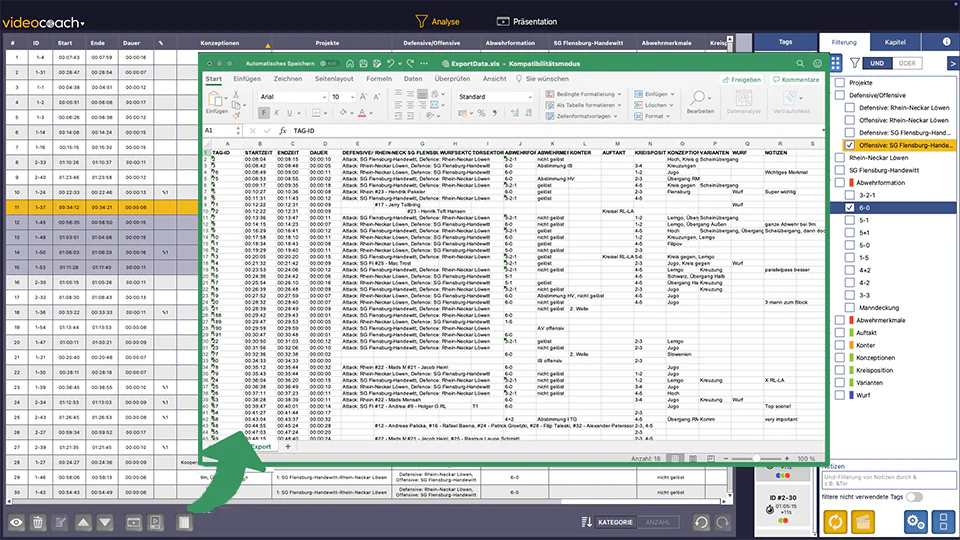Open the Format dropdown in Excel ribbon

[652, 116]
